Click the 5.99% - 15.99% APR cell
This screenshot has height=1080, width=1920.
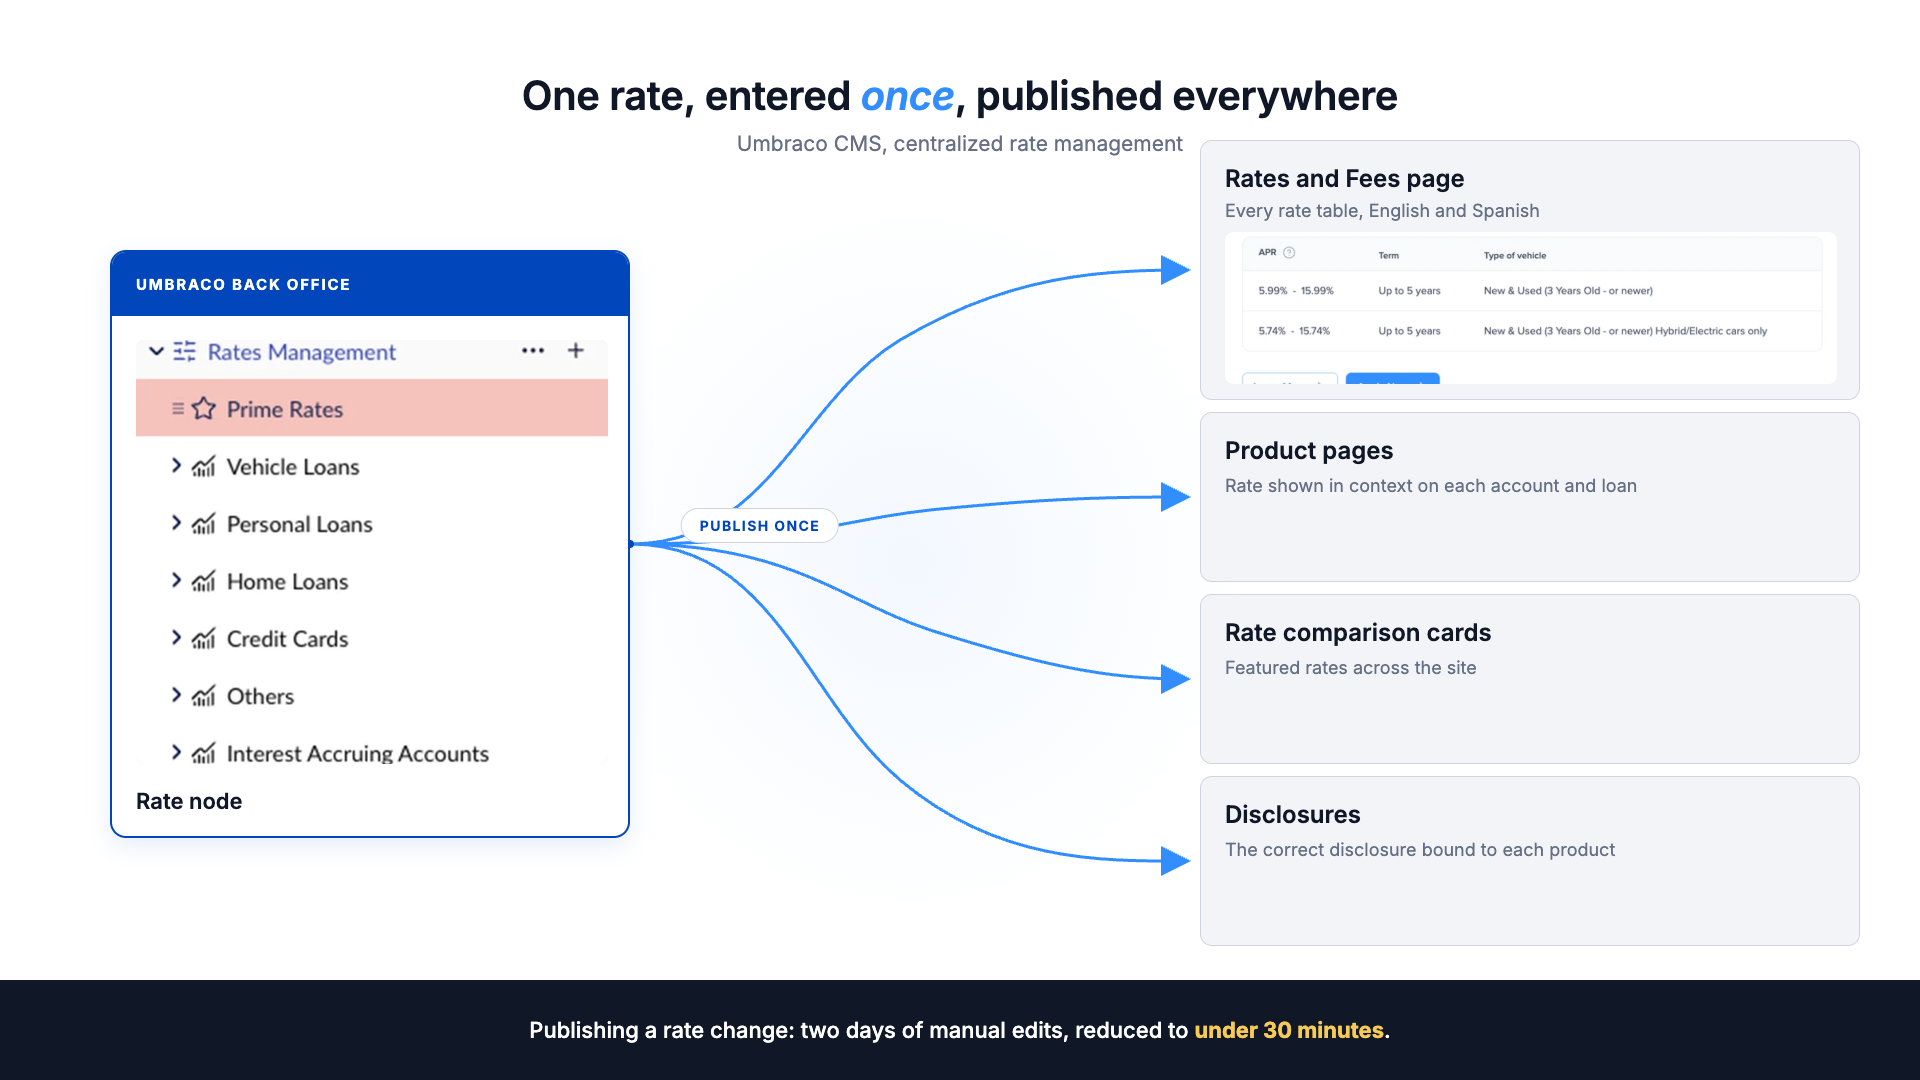[x=1296, y=291]
